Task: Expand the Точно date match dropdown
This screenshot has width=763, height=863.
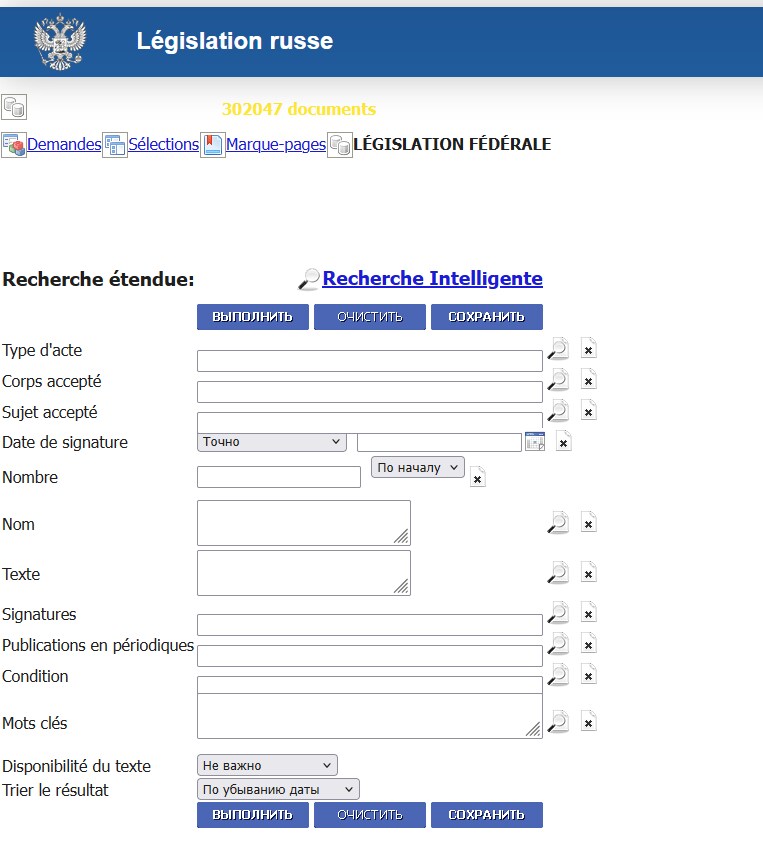Action: 271,442
